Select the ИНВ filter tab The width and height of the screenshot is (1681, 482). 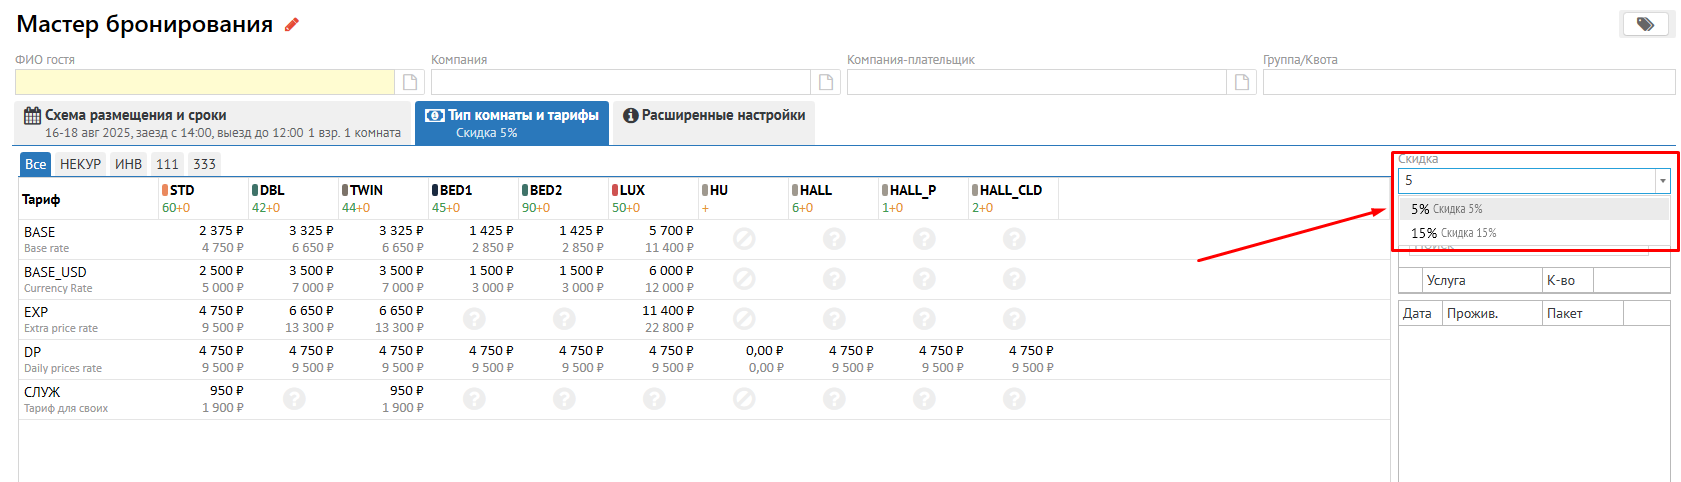coord(128,164)
